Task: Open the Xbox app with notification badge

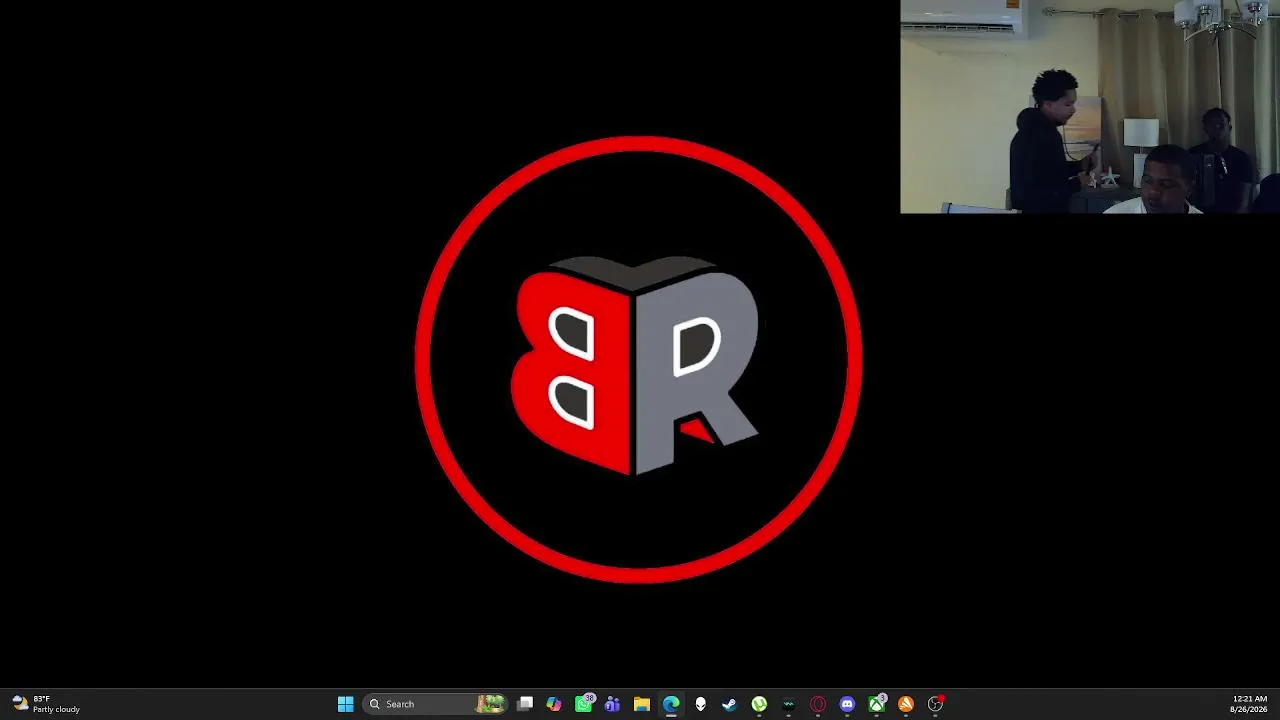Action: click(877, 704)
